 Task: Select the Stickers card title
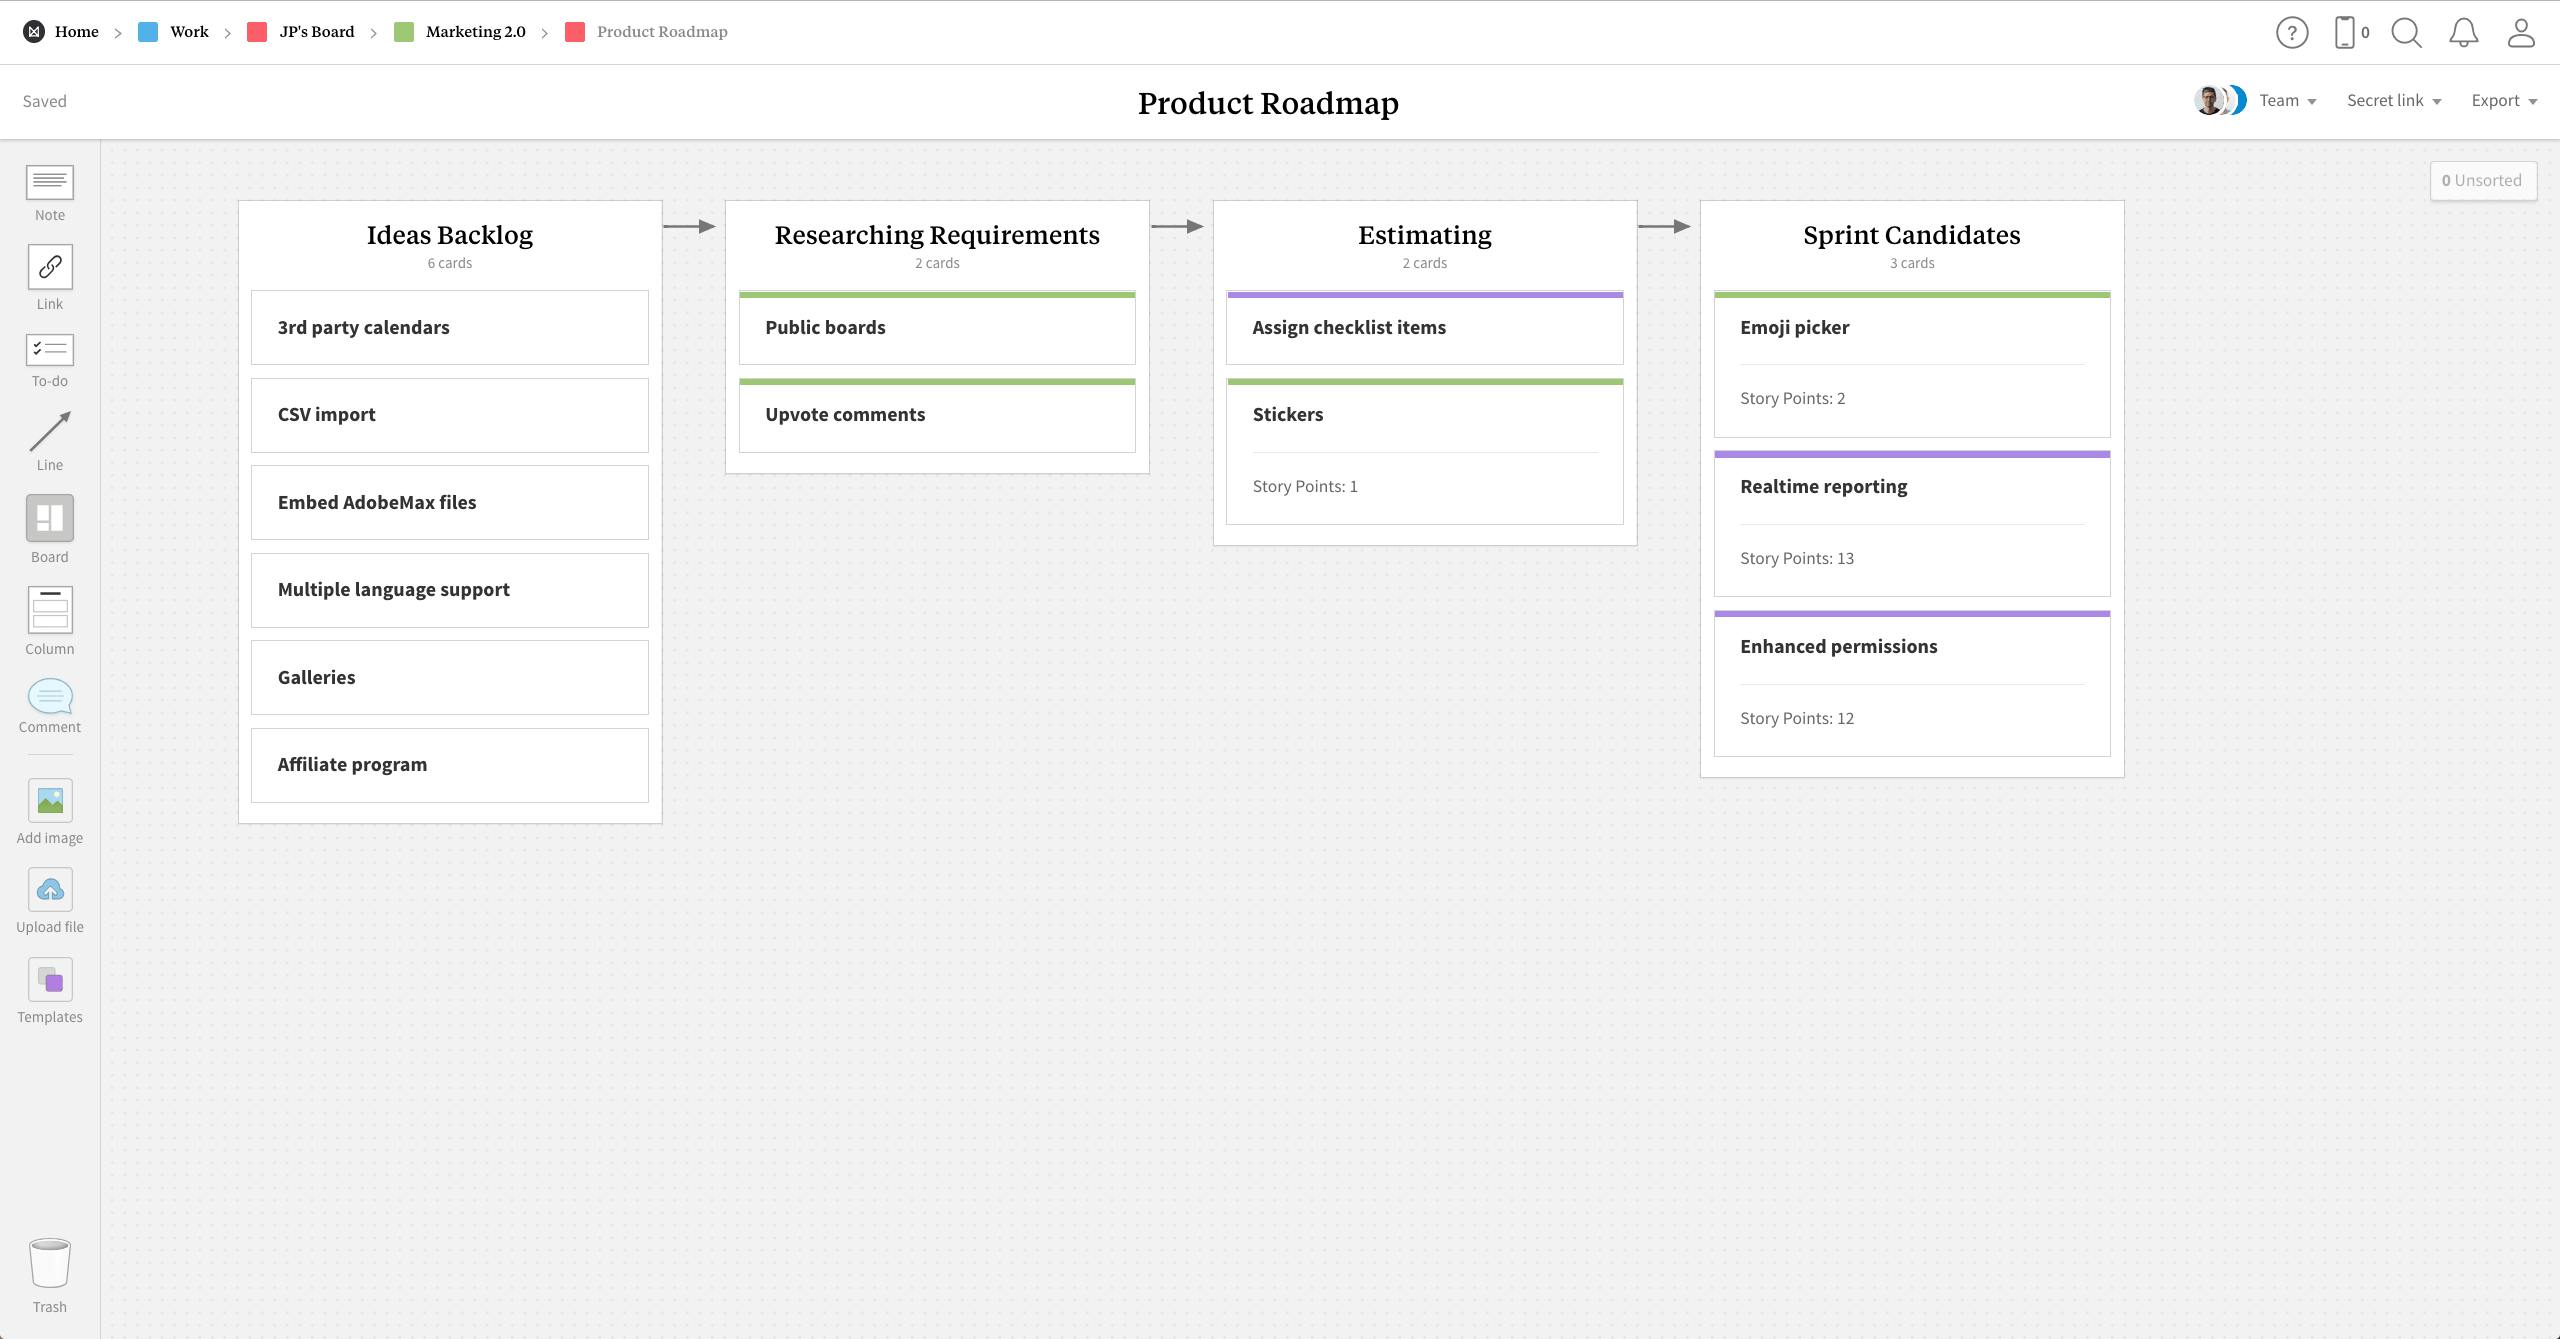[x=1288, y=415]
